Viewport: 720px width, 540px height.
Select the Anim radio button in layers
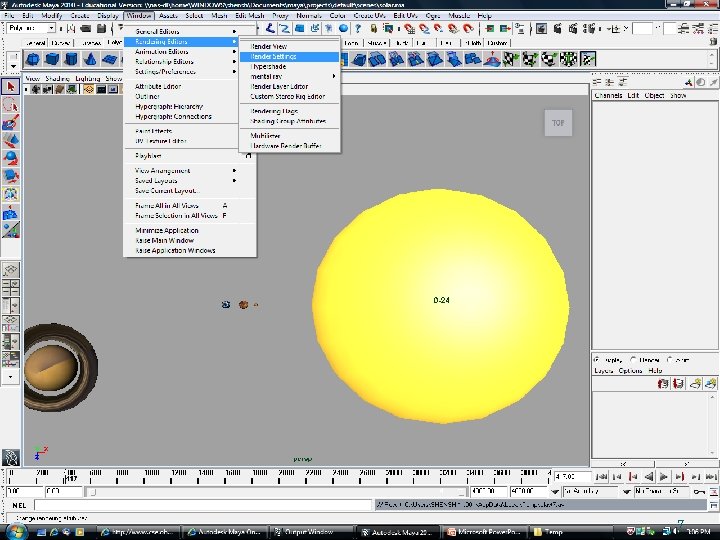point(672,359)
